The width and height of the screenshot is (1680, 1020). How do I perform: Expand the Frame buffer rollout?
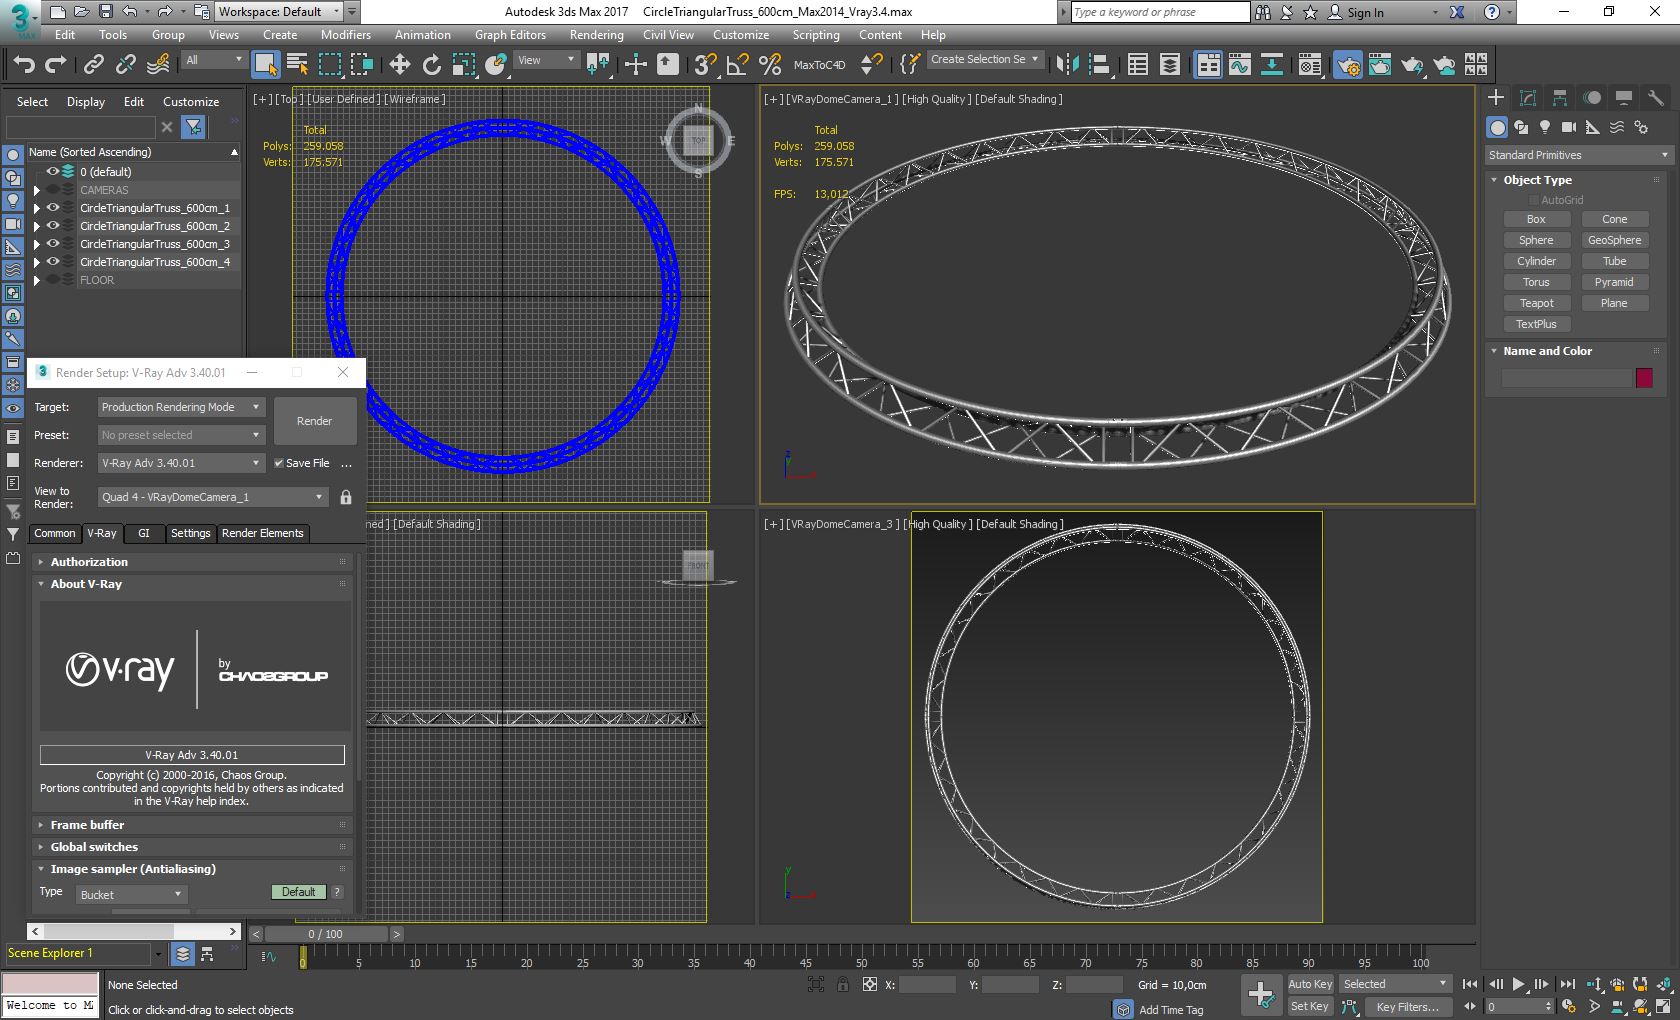tap(87, 825)
